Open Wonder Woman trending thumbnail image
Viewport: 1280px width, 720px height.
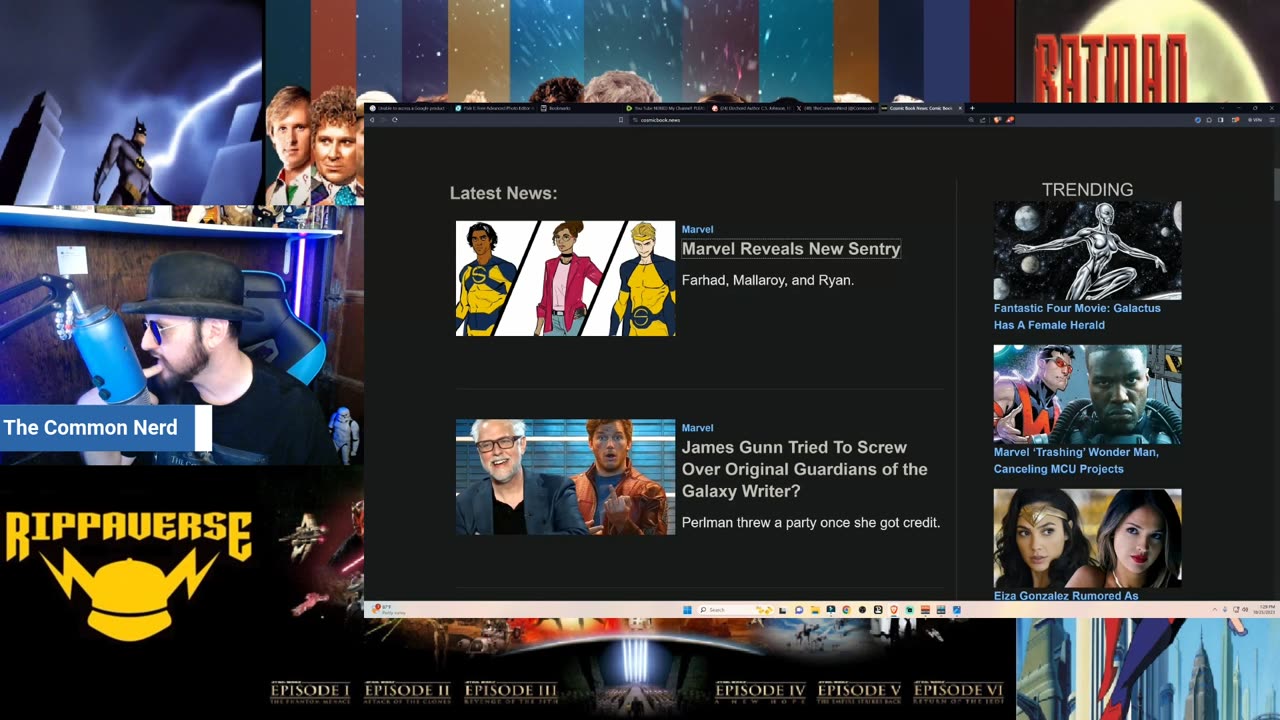(x=1087, y=537)
